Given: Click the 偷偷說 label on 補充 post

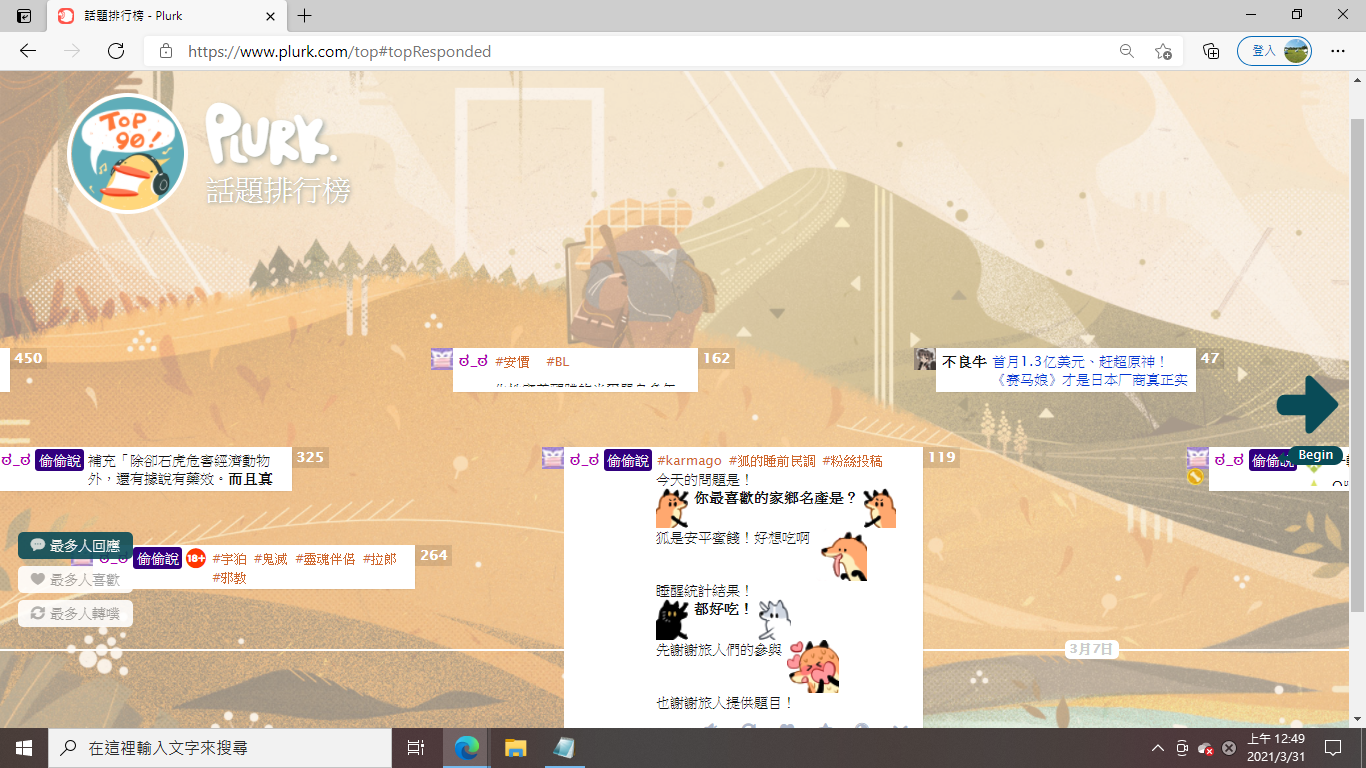Looking at the screenshot, I should click(x=59, y=460).
